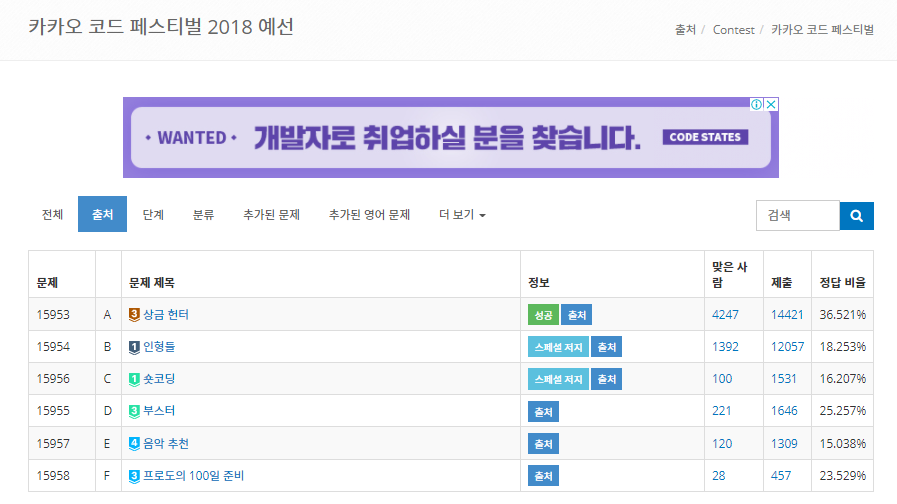
Task: Open the 추가된 영어 문제 tab
Action: [369, 215]
